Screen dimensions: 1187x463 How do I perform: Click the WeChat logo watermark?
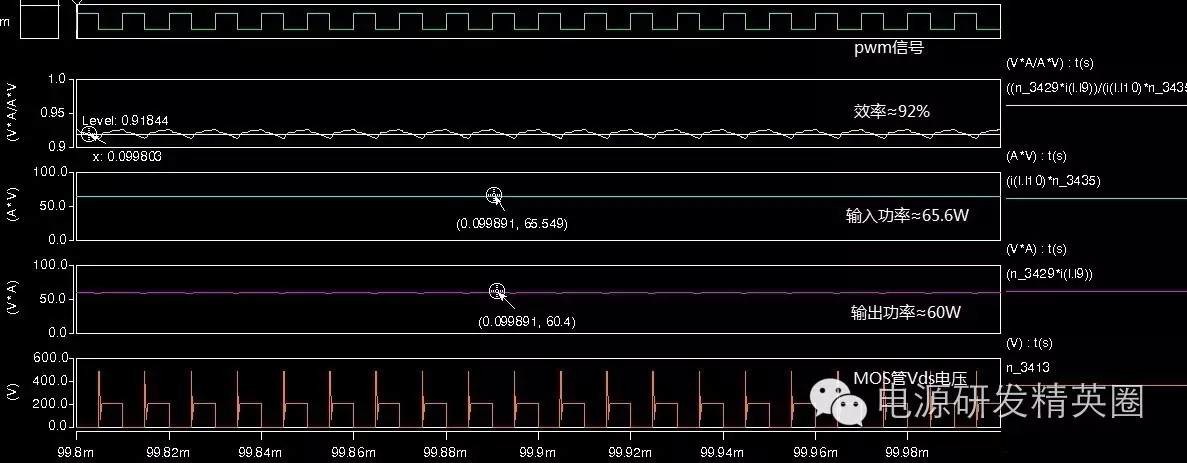point(840,402)
